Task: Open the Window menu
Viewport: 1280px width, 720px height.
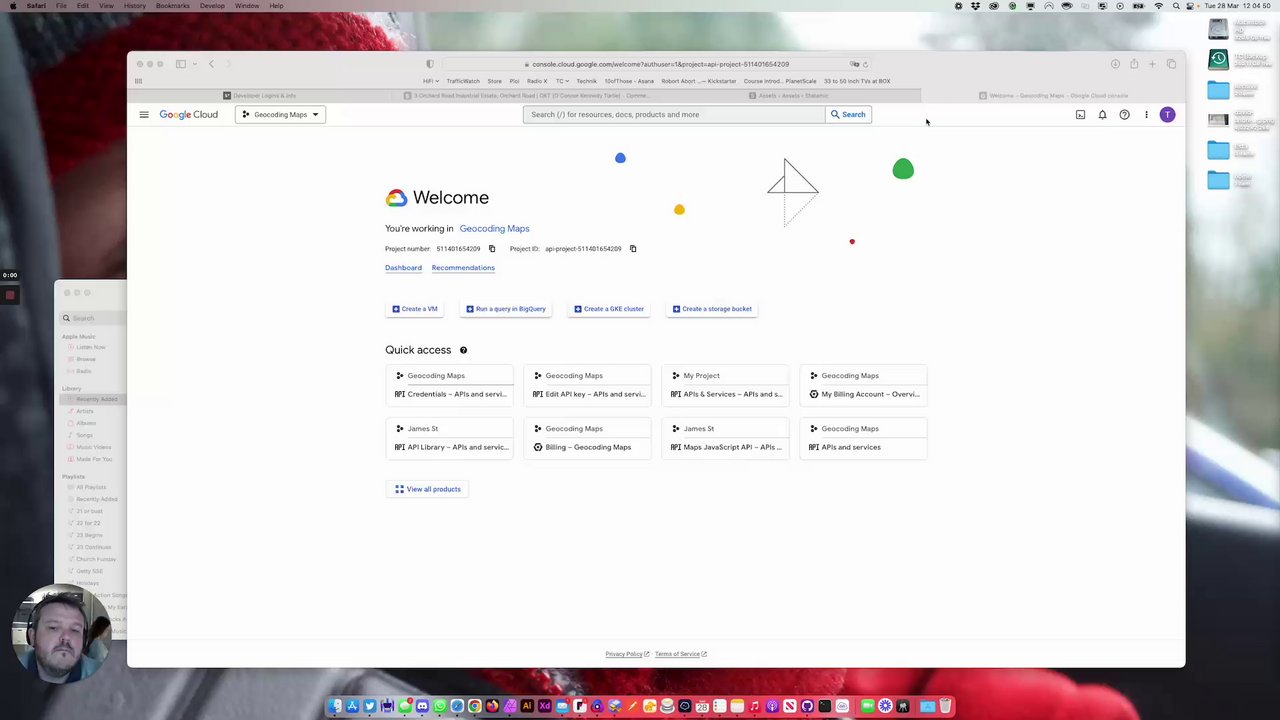Action: pyautogui.click(x=247, y=6)
